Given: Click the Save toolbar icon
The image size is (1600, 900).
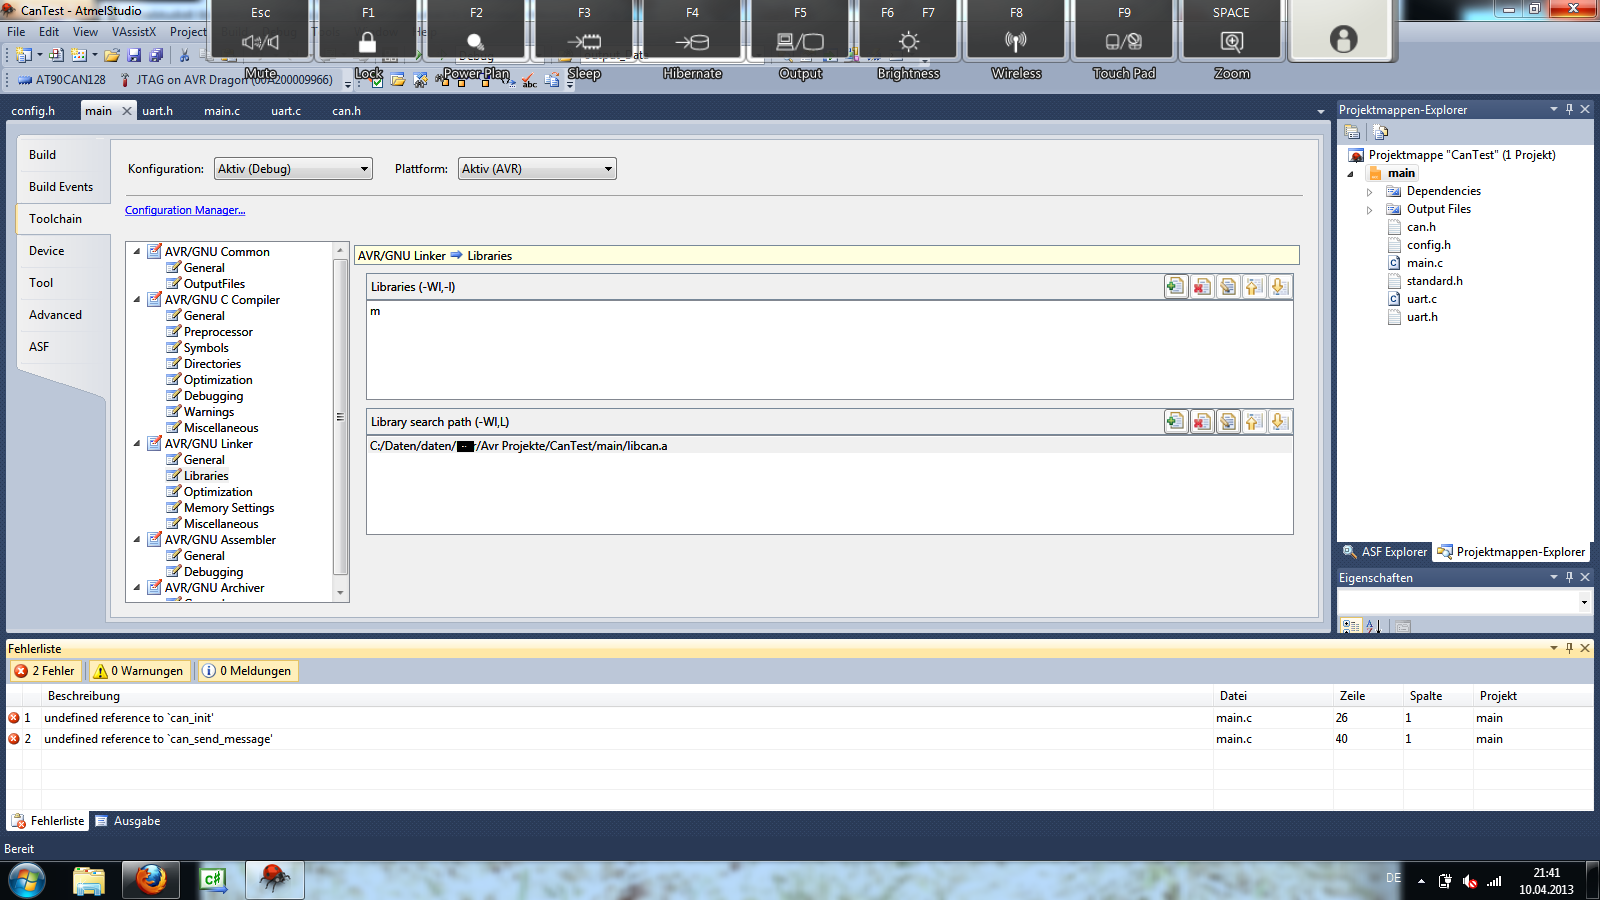Looking at the screenshot, I should coord(134,55).
